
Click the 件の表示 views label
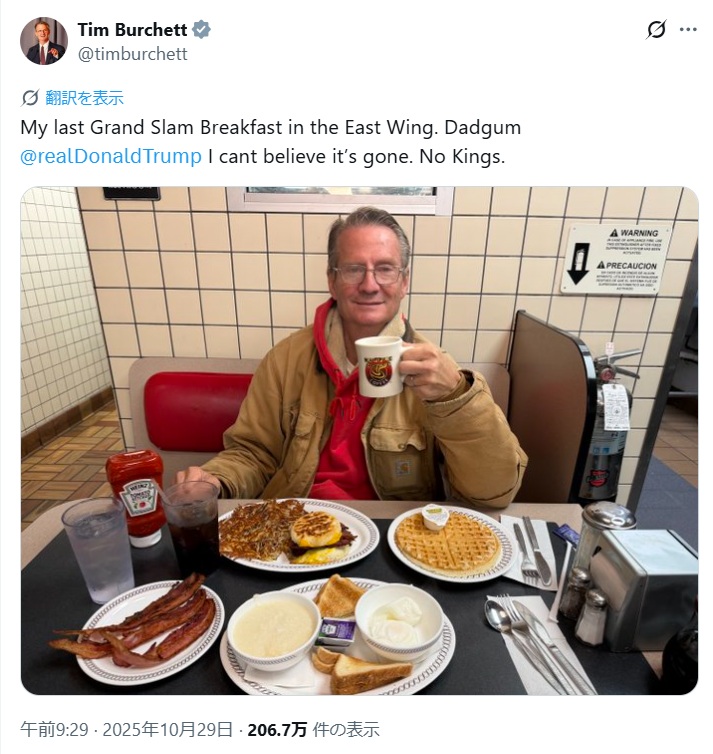pyautogui.click(x=346, y=729)
